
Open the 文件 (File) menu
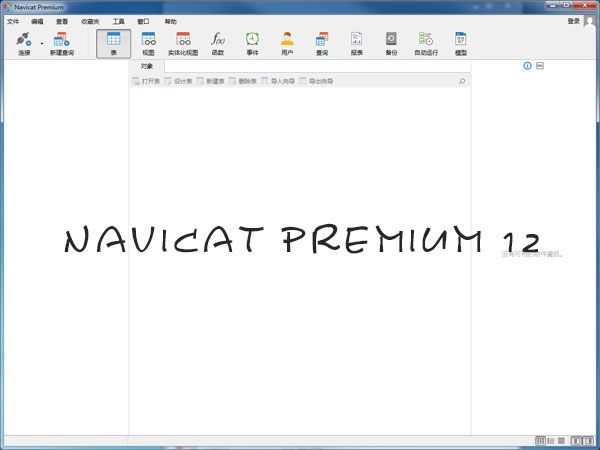click(x=13, y=21)
